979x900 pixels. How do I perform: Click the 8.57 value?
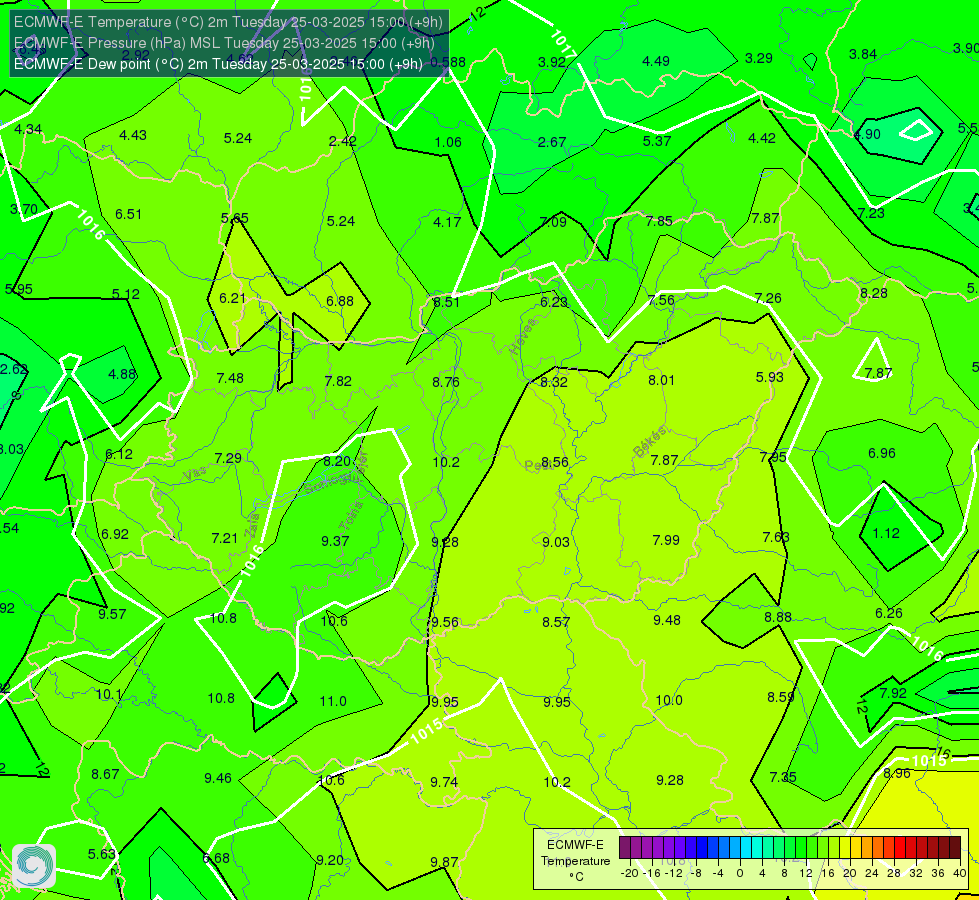(556, 622)
